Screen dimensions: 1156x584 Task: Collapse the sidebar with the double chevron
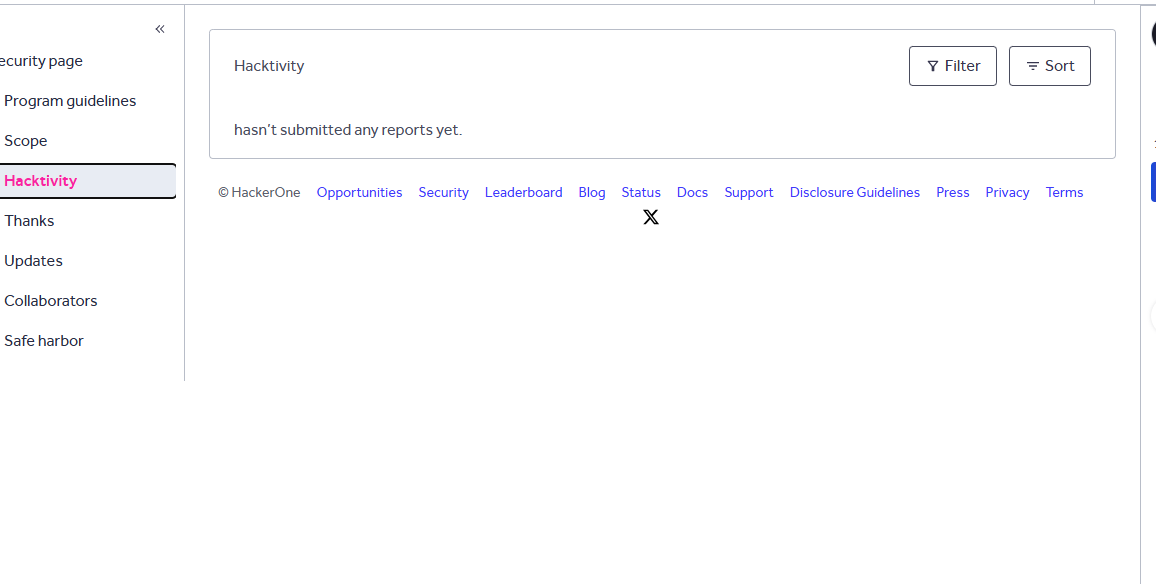pyautogui.click(x=160, y=29)
